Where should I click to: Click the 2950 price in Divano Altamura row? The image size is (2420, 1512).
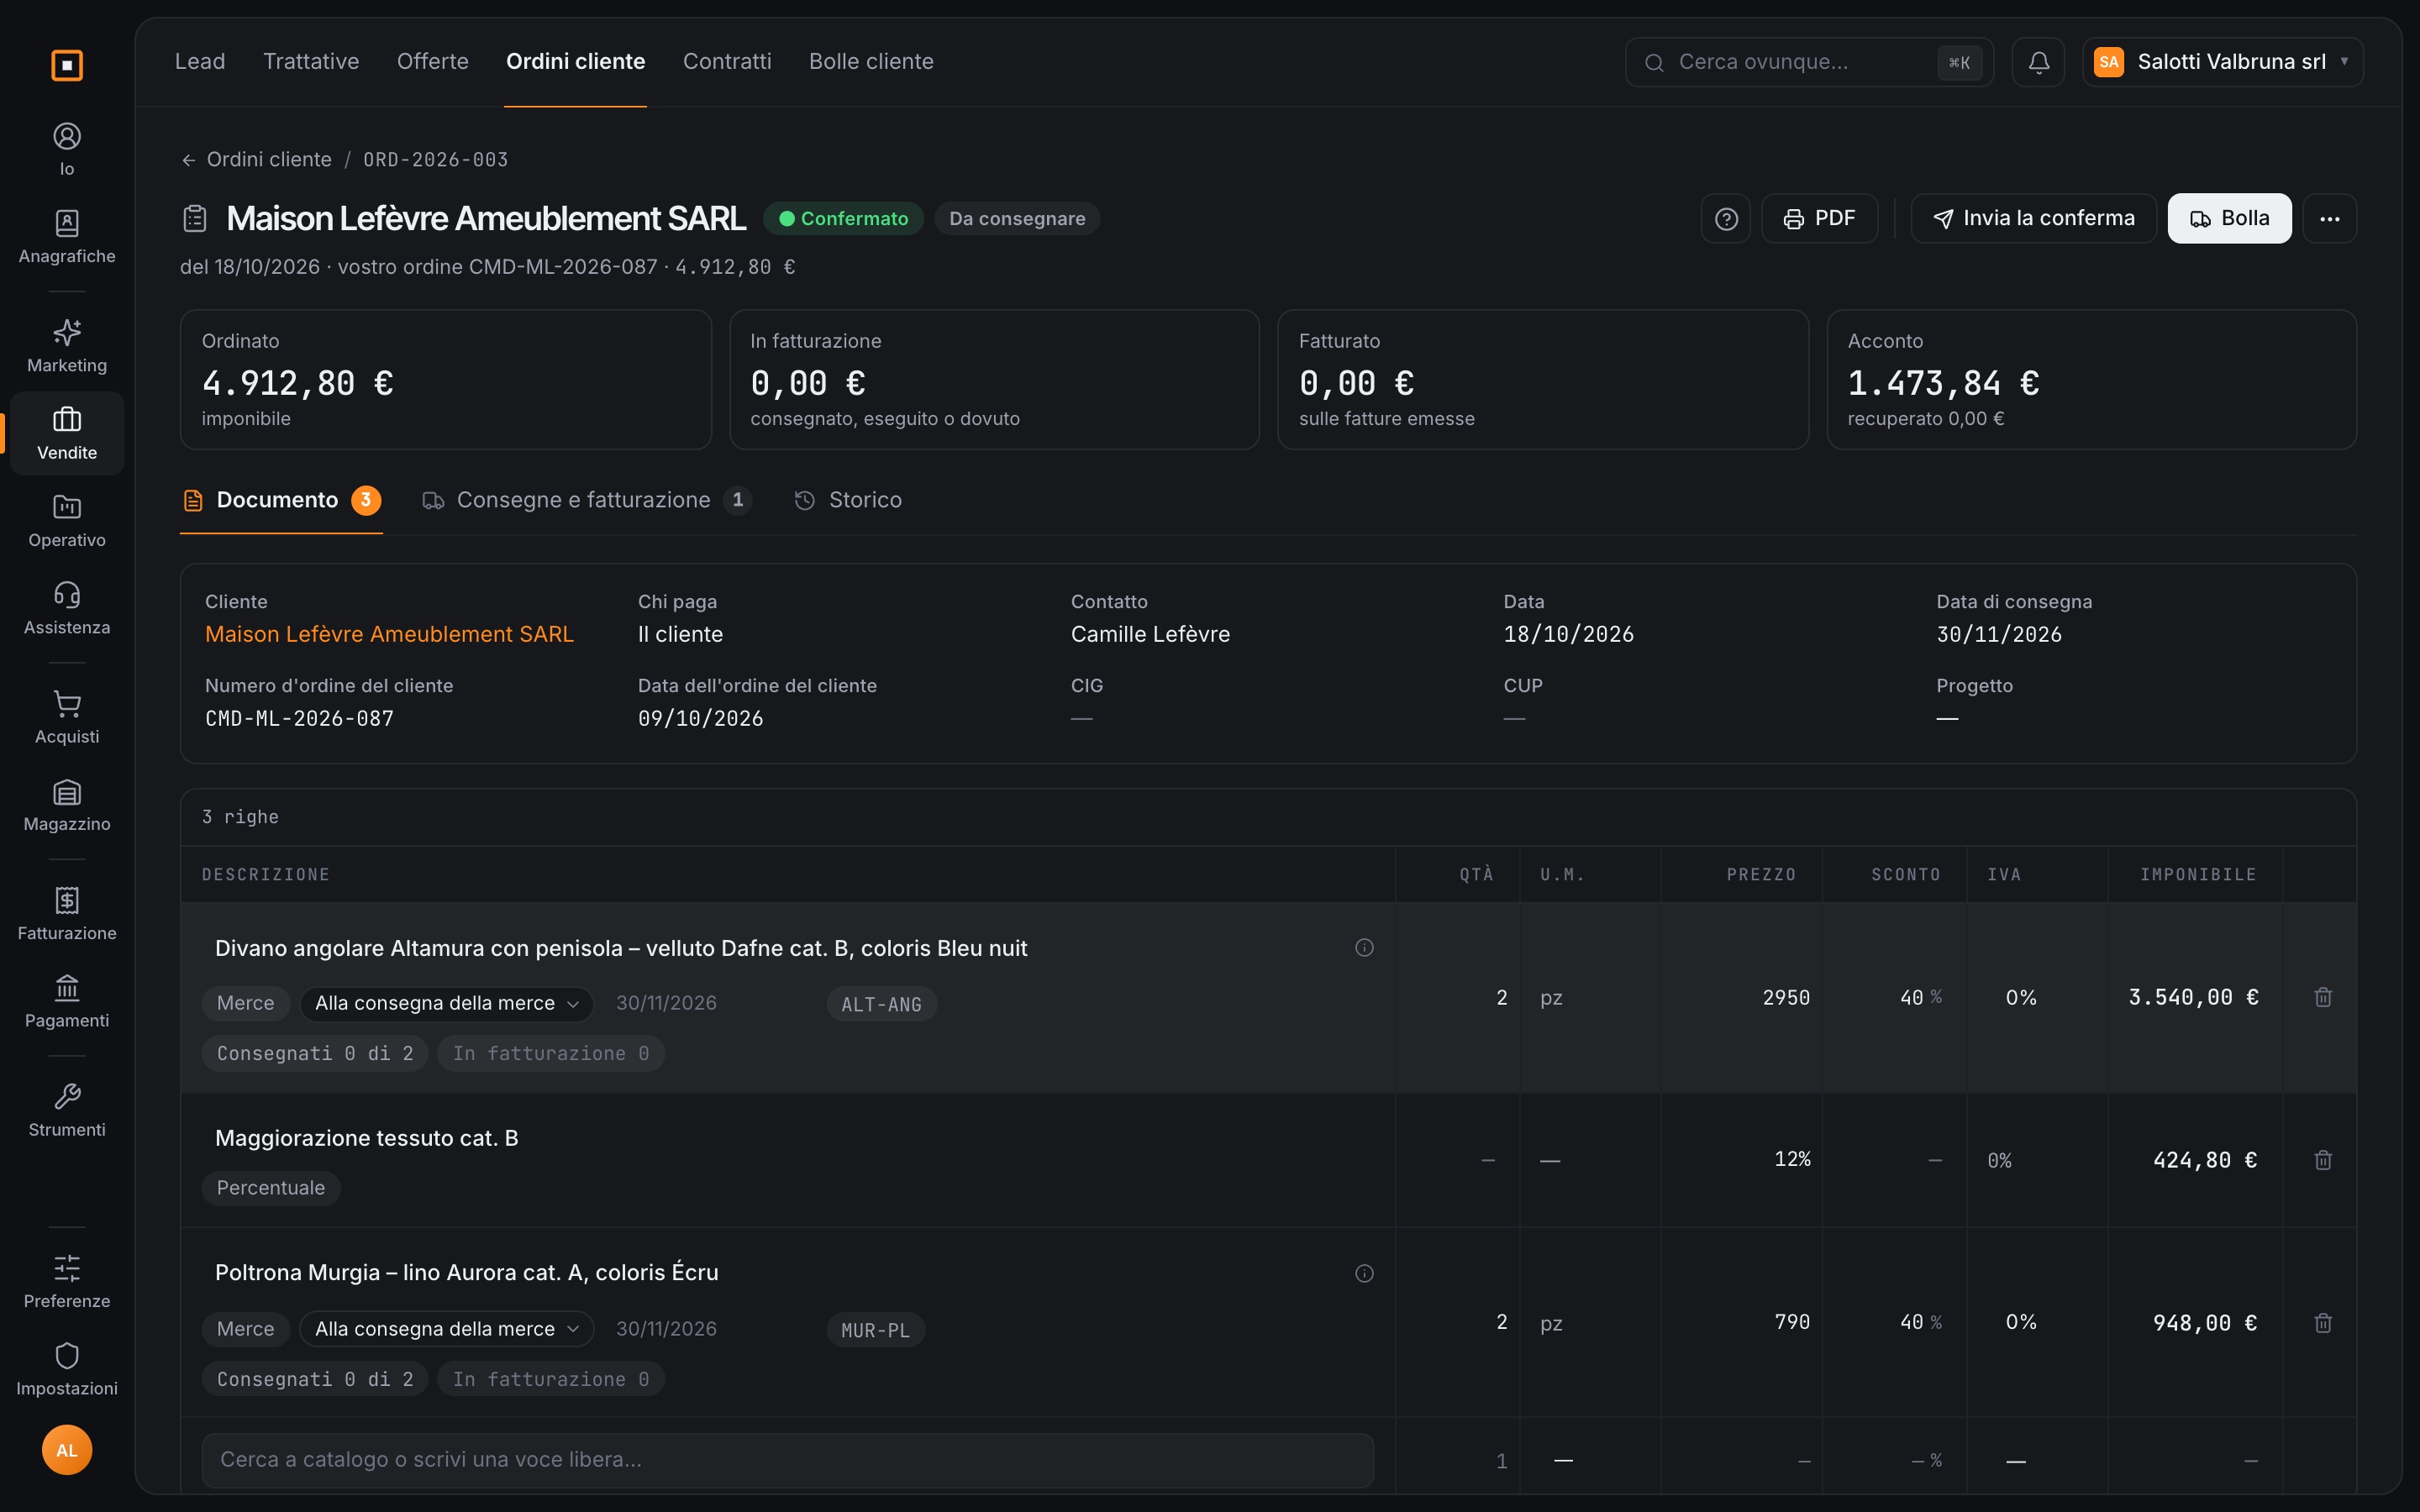click(x=1785, y=997)
